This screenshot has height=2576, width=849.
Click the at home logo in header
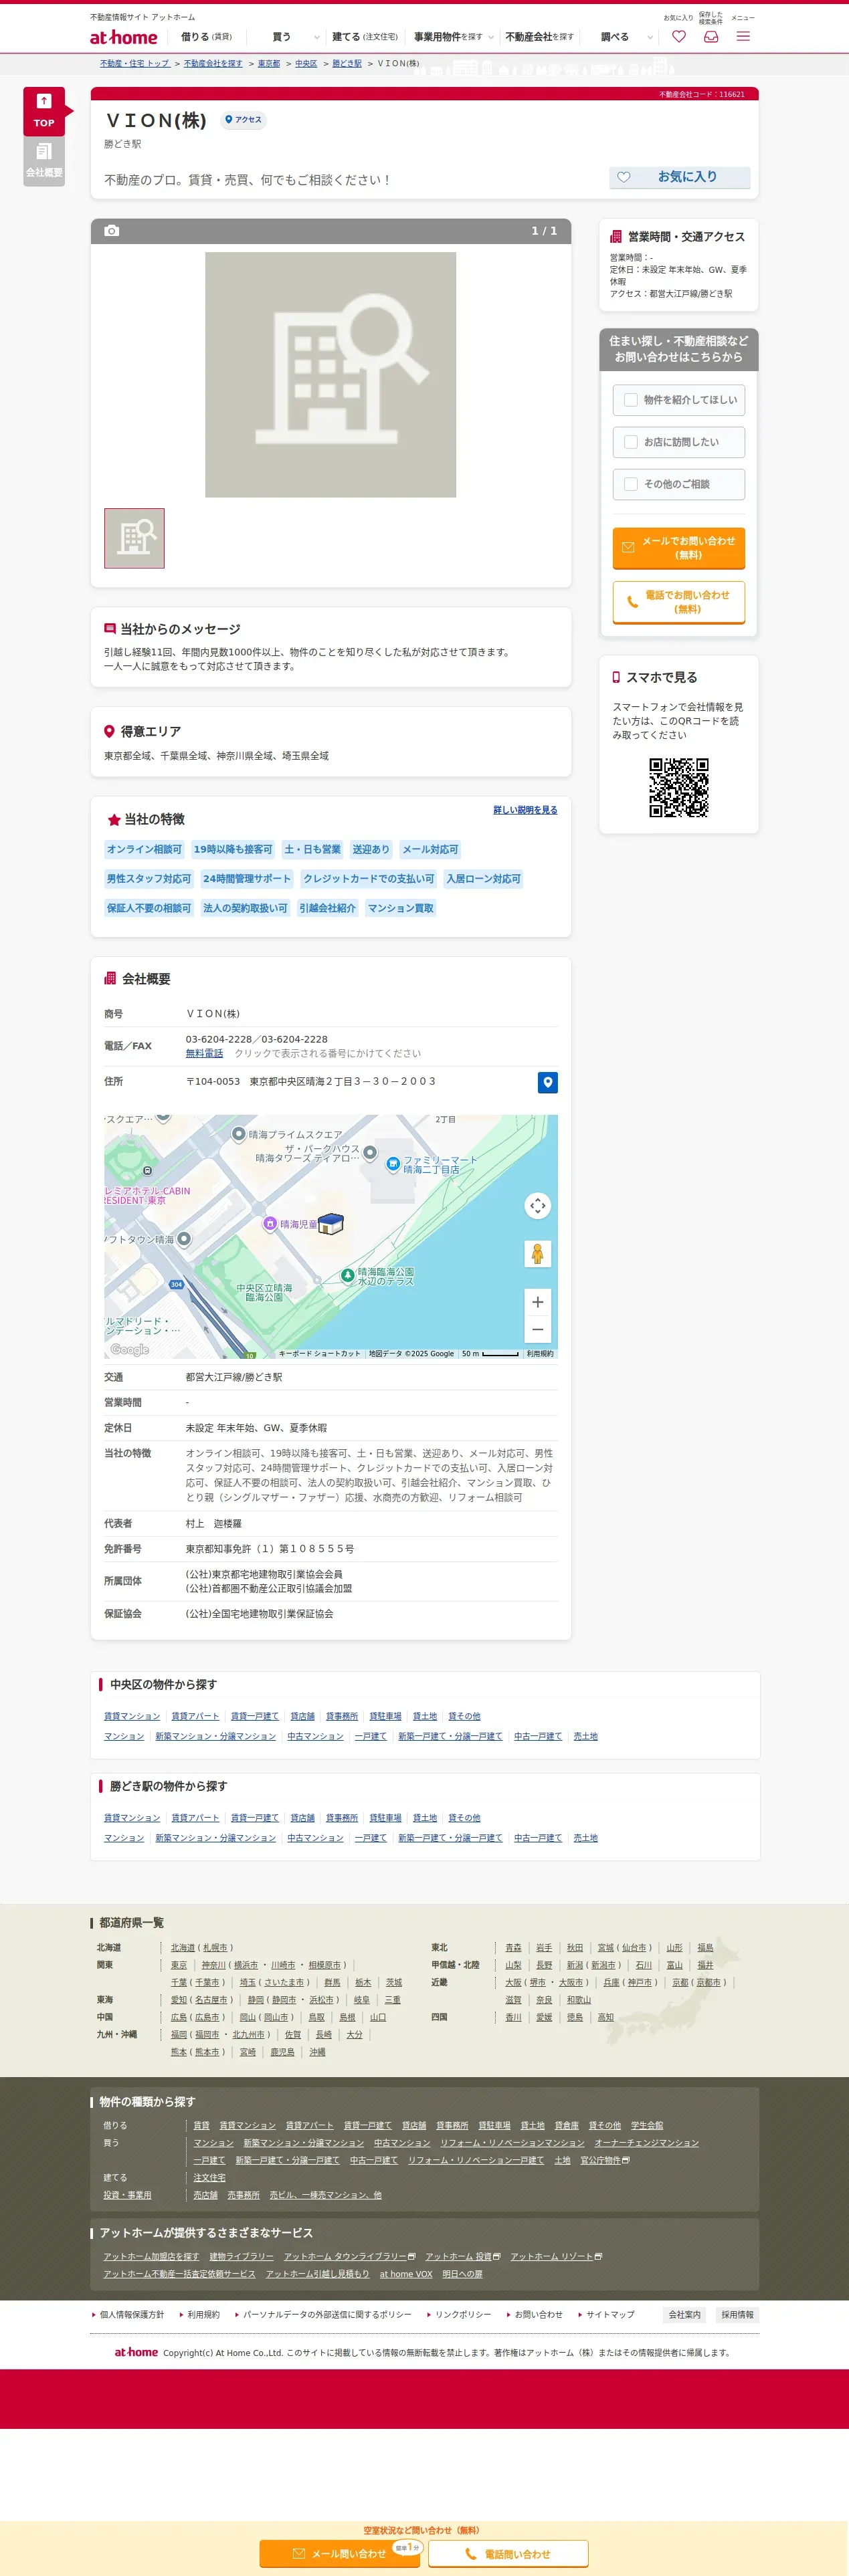(x=124, y=37)
